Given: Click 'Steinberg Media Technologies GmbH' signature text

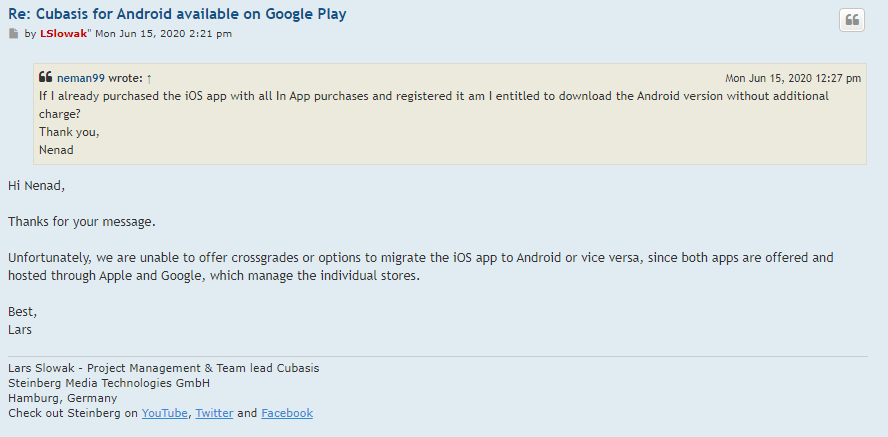Looking at the screenshot, I should click(109, 383).
